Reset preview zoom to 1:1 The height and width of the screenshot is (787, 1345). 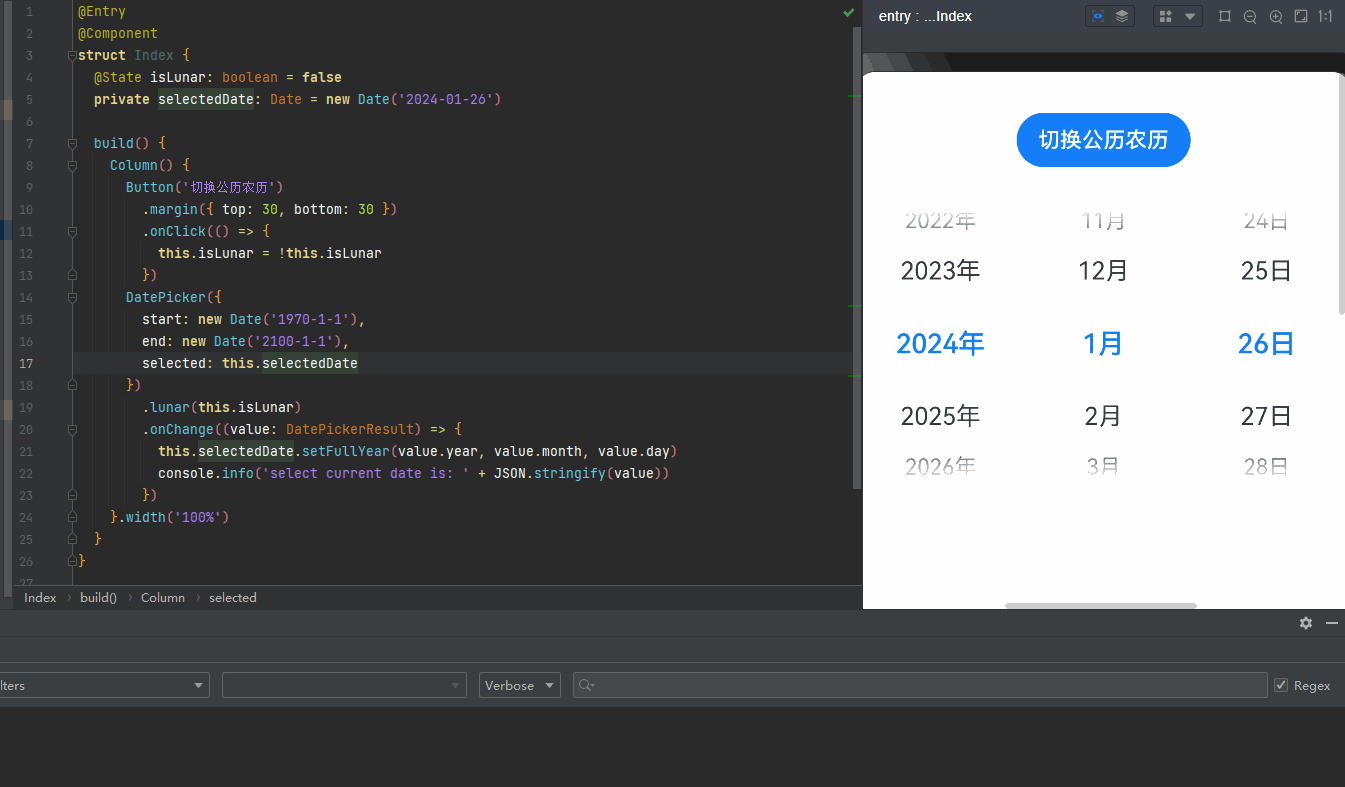tap(1325, 16)
